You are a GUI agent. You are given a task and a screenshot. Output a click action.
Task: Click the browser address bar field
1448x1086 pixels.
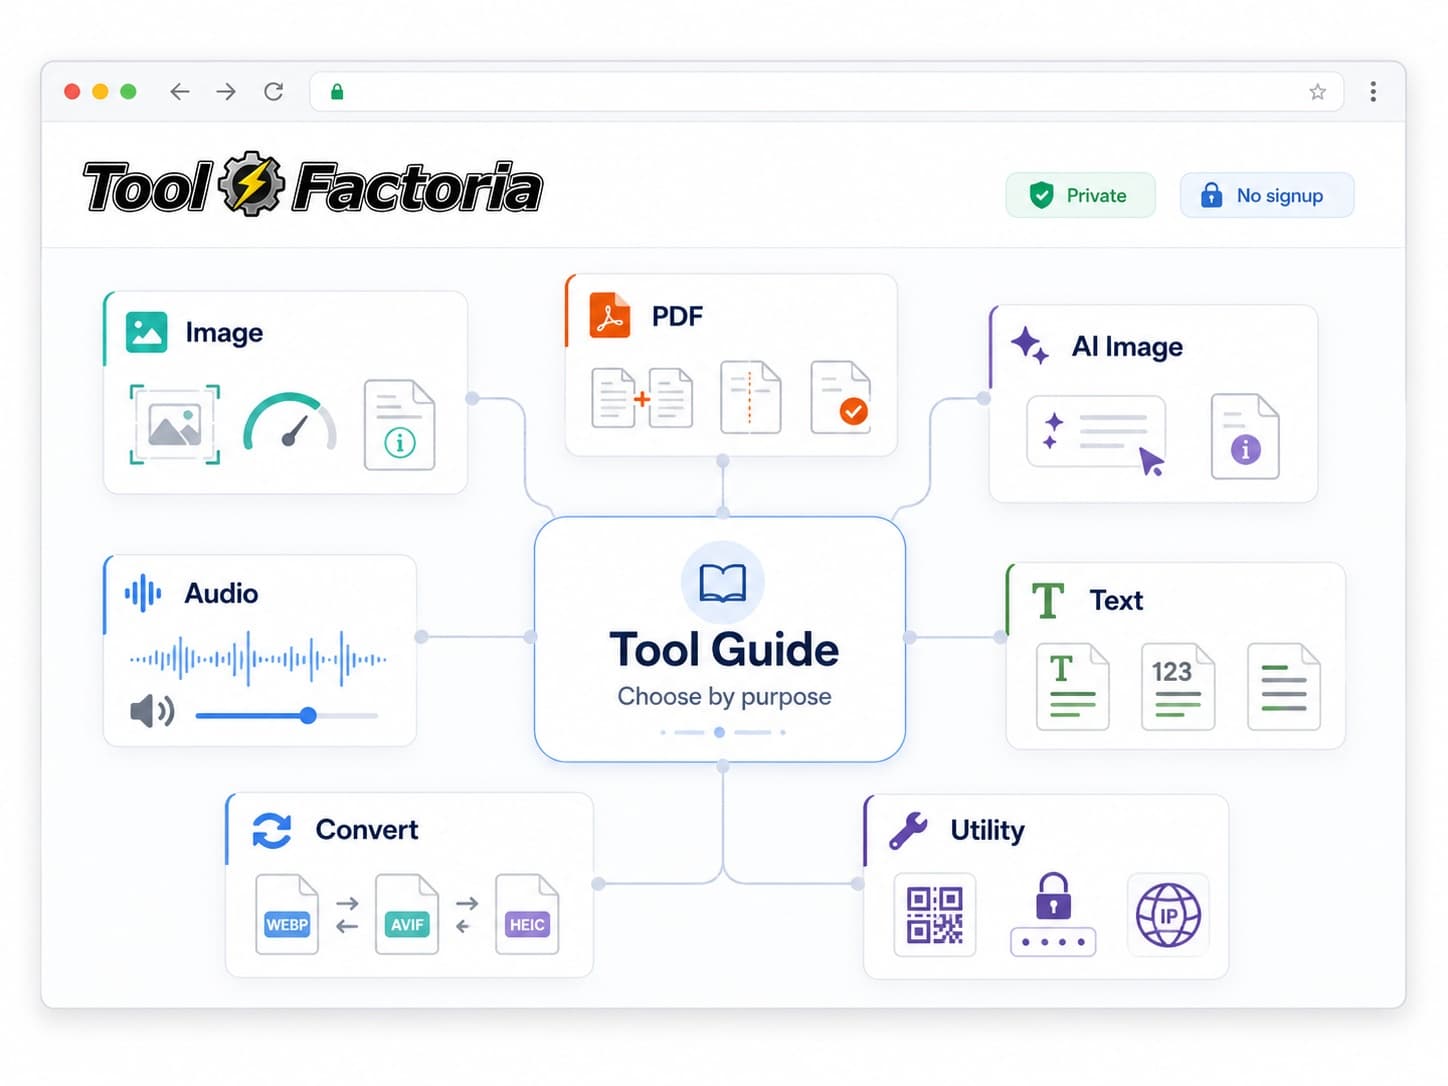click(x=826, y=92)
